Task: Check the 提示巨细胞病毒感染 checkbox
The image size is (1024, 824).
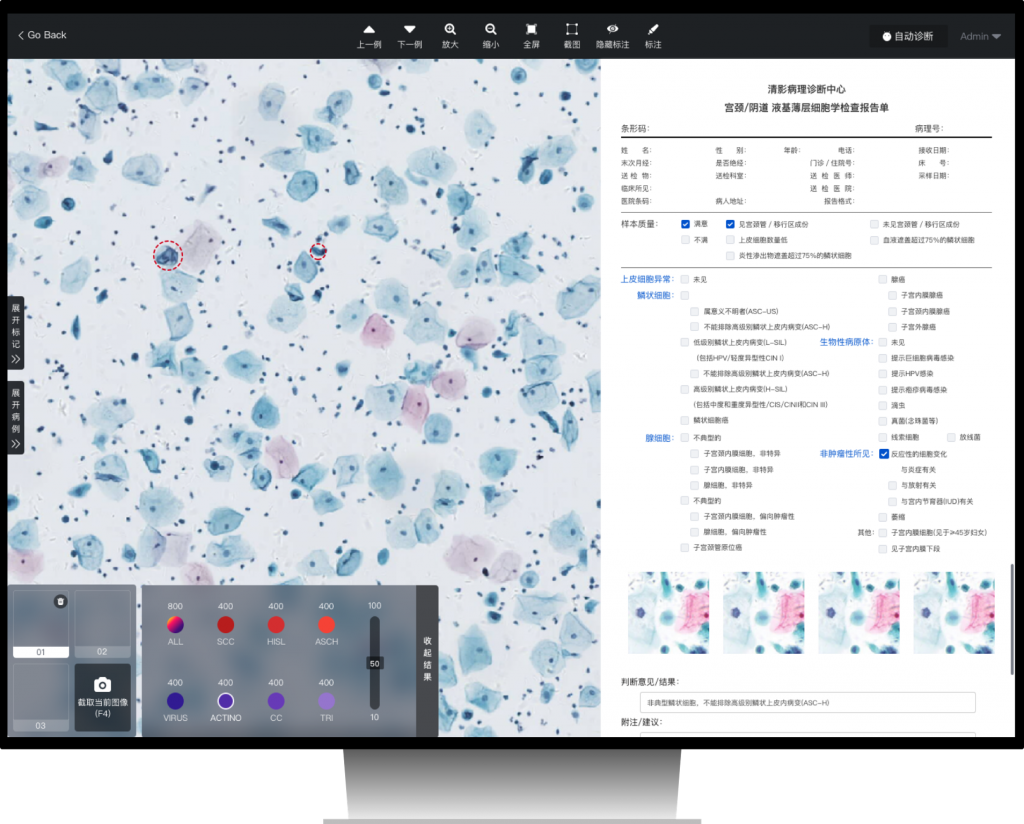Action: point(882,358)
